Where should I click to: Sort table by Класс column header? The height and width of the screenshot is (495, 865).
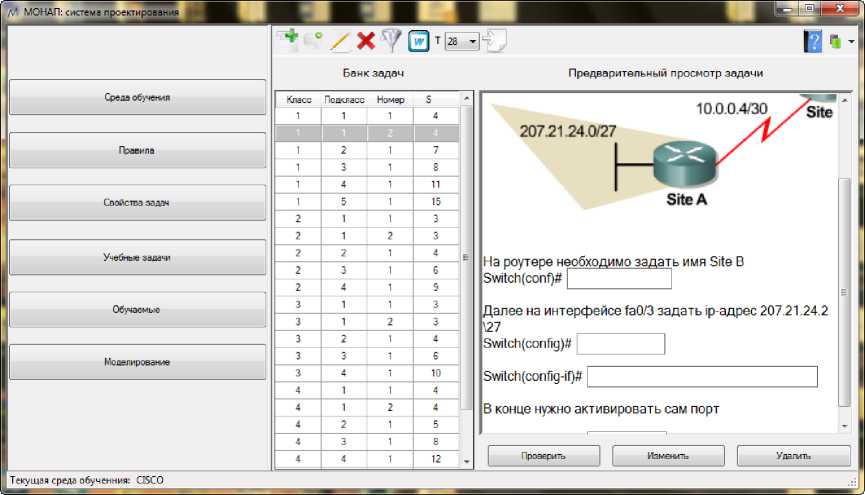298,99
